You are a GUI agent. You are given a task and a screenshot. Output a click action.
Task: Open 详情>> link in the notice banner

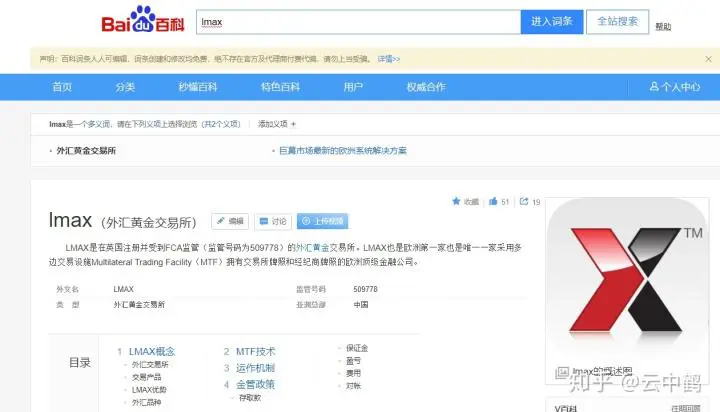pos(388,59)
